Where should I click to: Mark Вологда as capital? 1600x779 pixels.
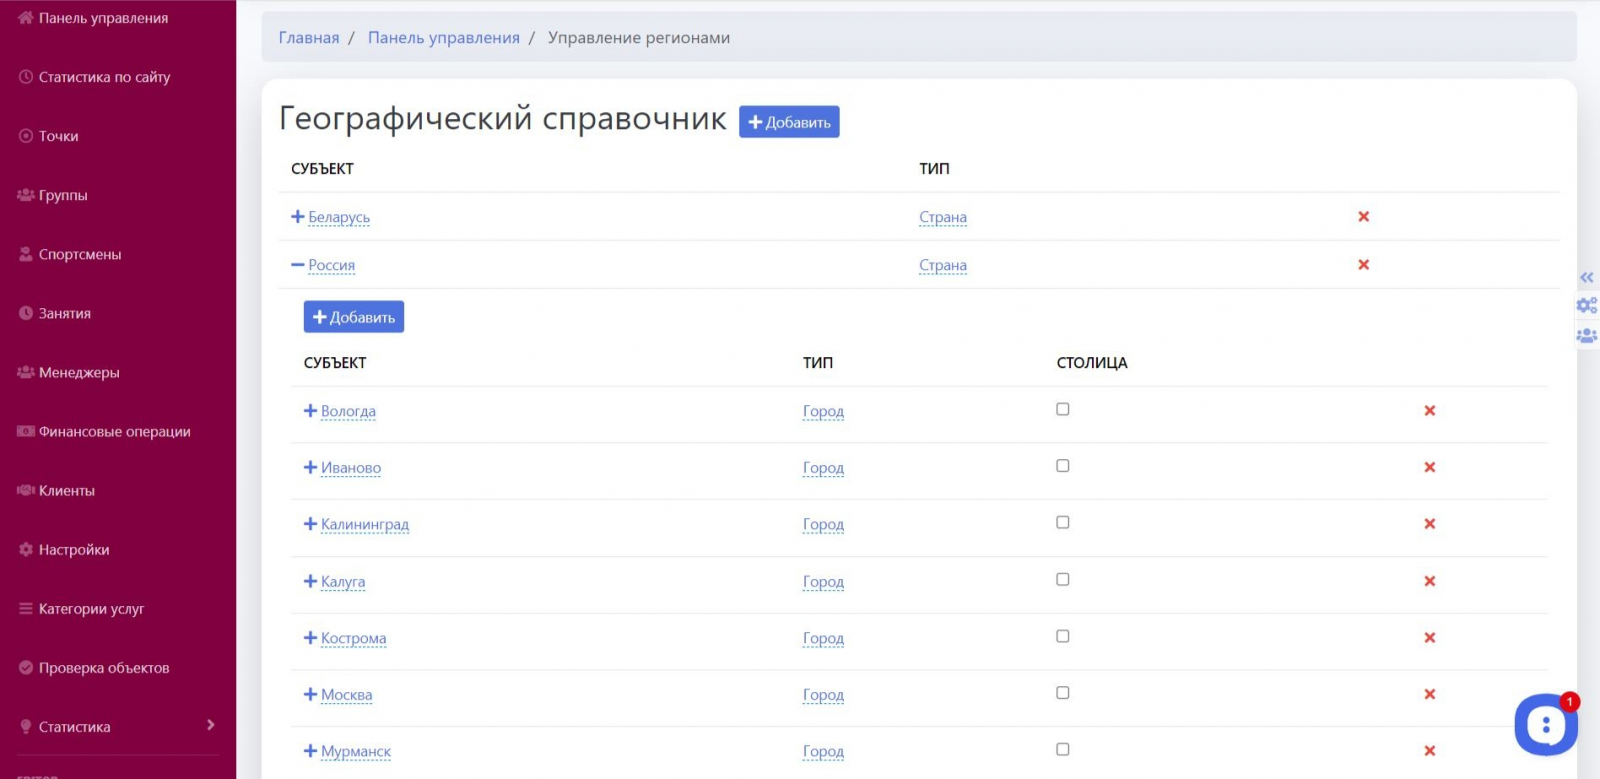pos(1063,409)
